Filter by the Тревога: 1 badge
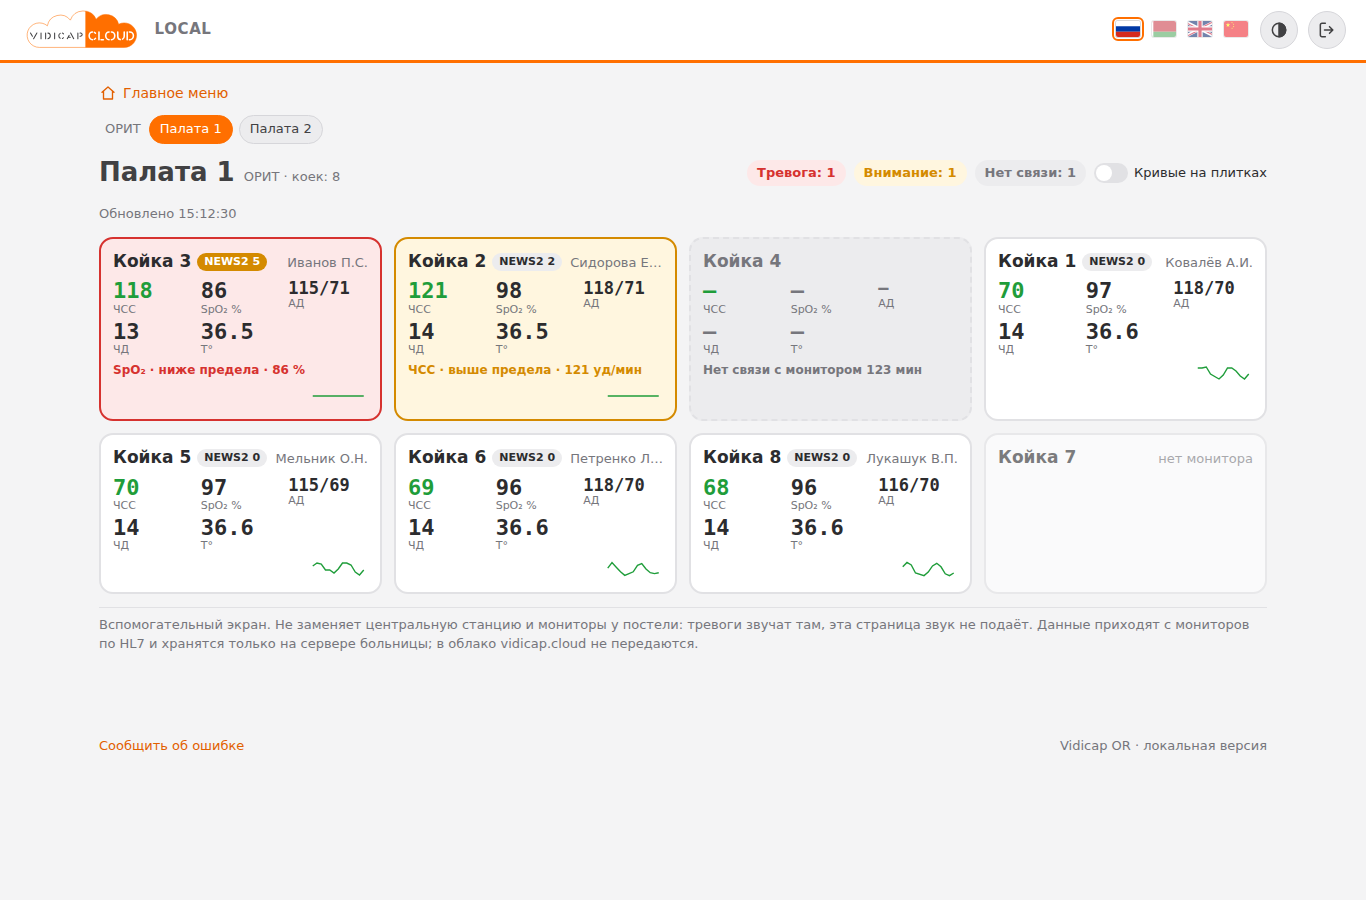1366x900 pixels. 796,173
